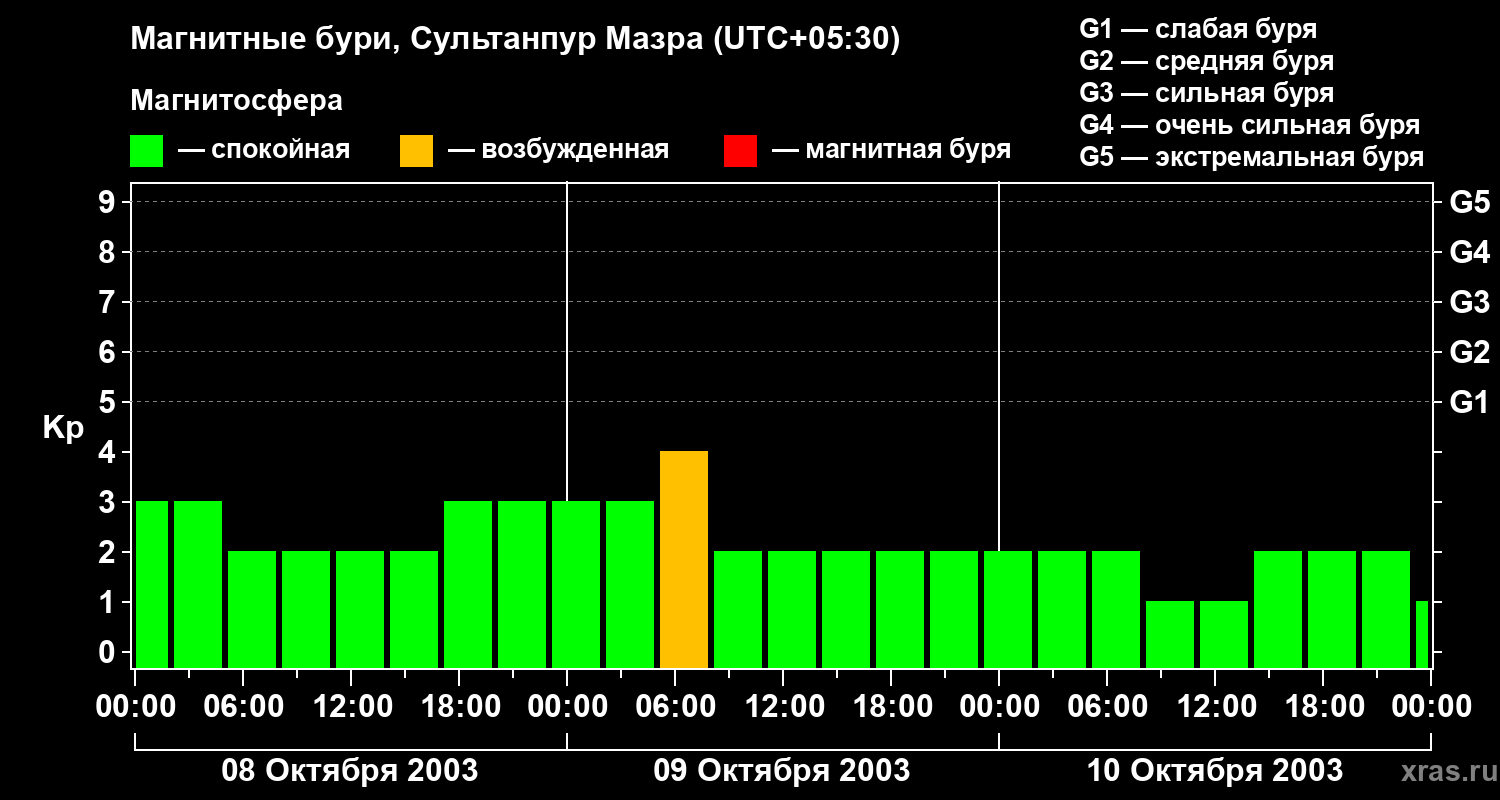Click the right-axis 'G3' label beside Kp 7
The width and height of the screenshot is (1500, 800).
1469,302
